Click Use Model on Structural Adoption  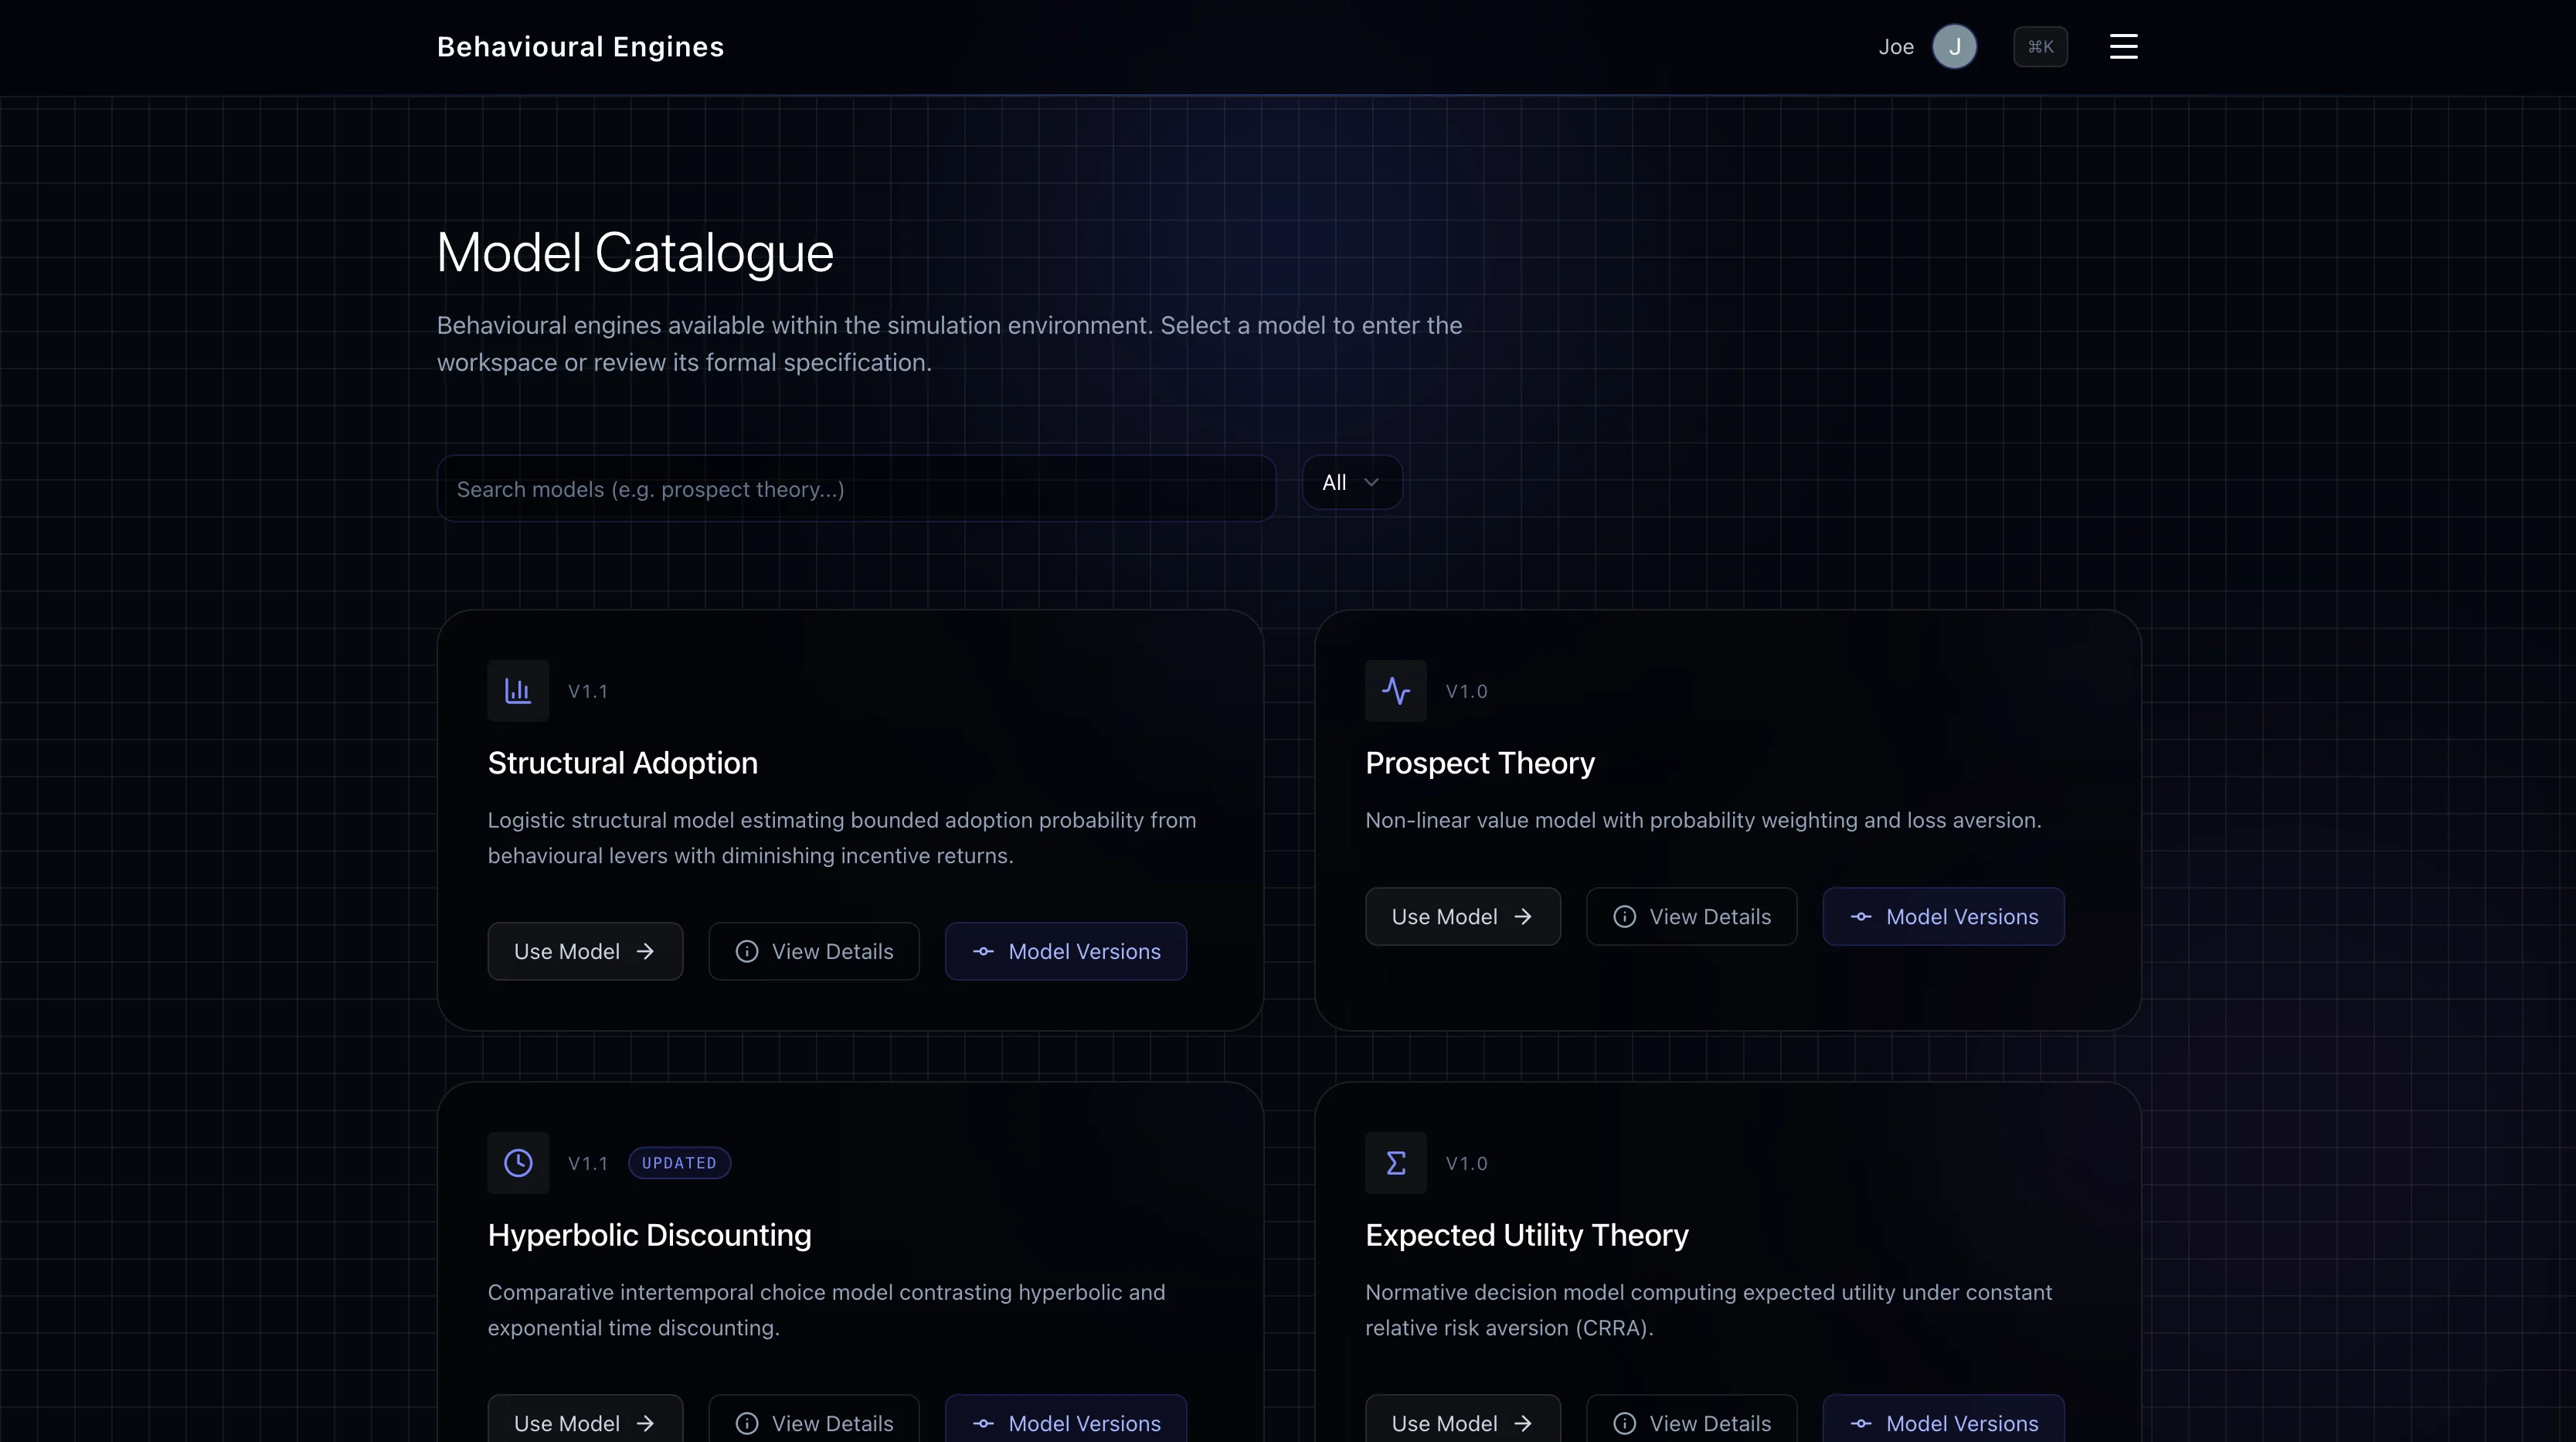coord(584,951)
